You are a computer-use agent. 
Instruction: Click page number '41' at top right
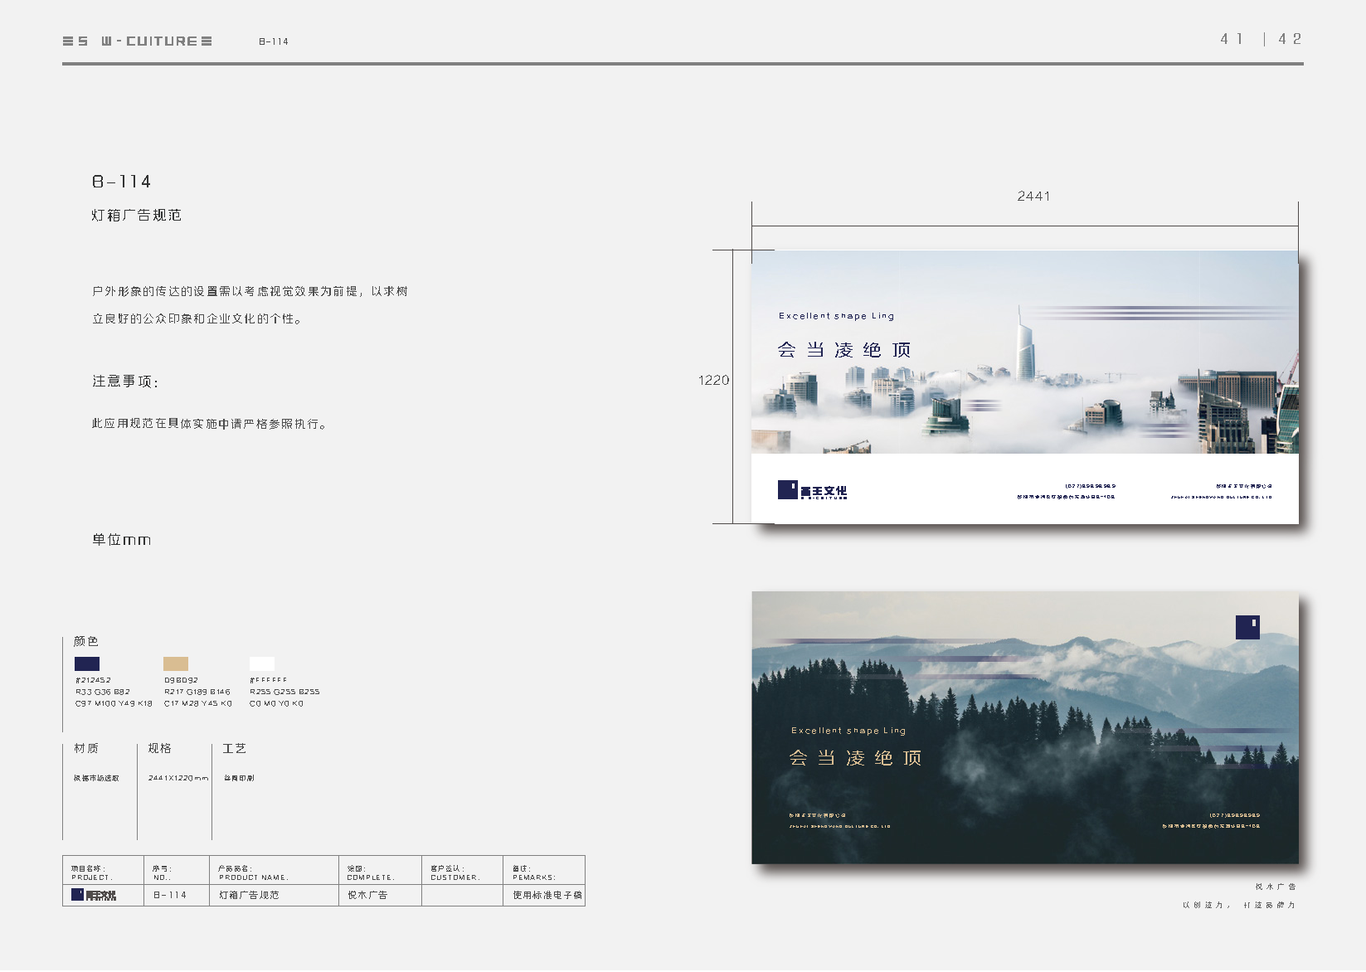tap(1232, 39)
